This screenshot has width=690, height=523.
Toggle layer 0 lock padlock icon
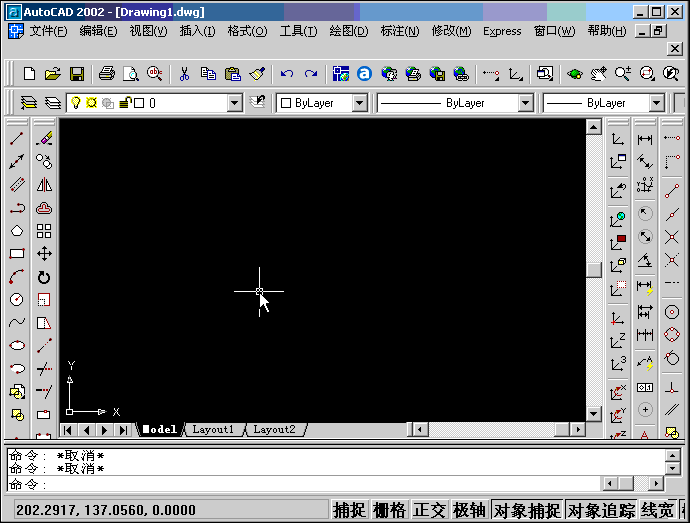click(125, 103)
